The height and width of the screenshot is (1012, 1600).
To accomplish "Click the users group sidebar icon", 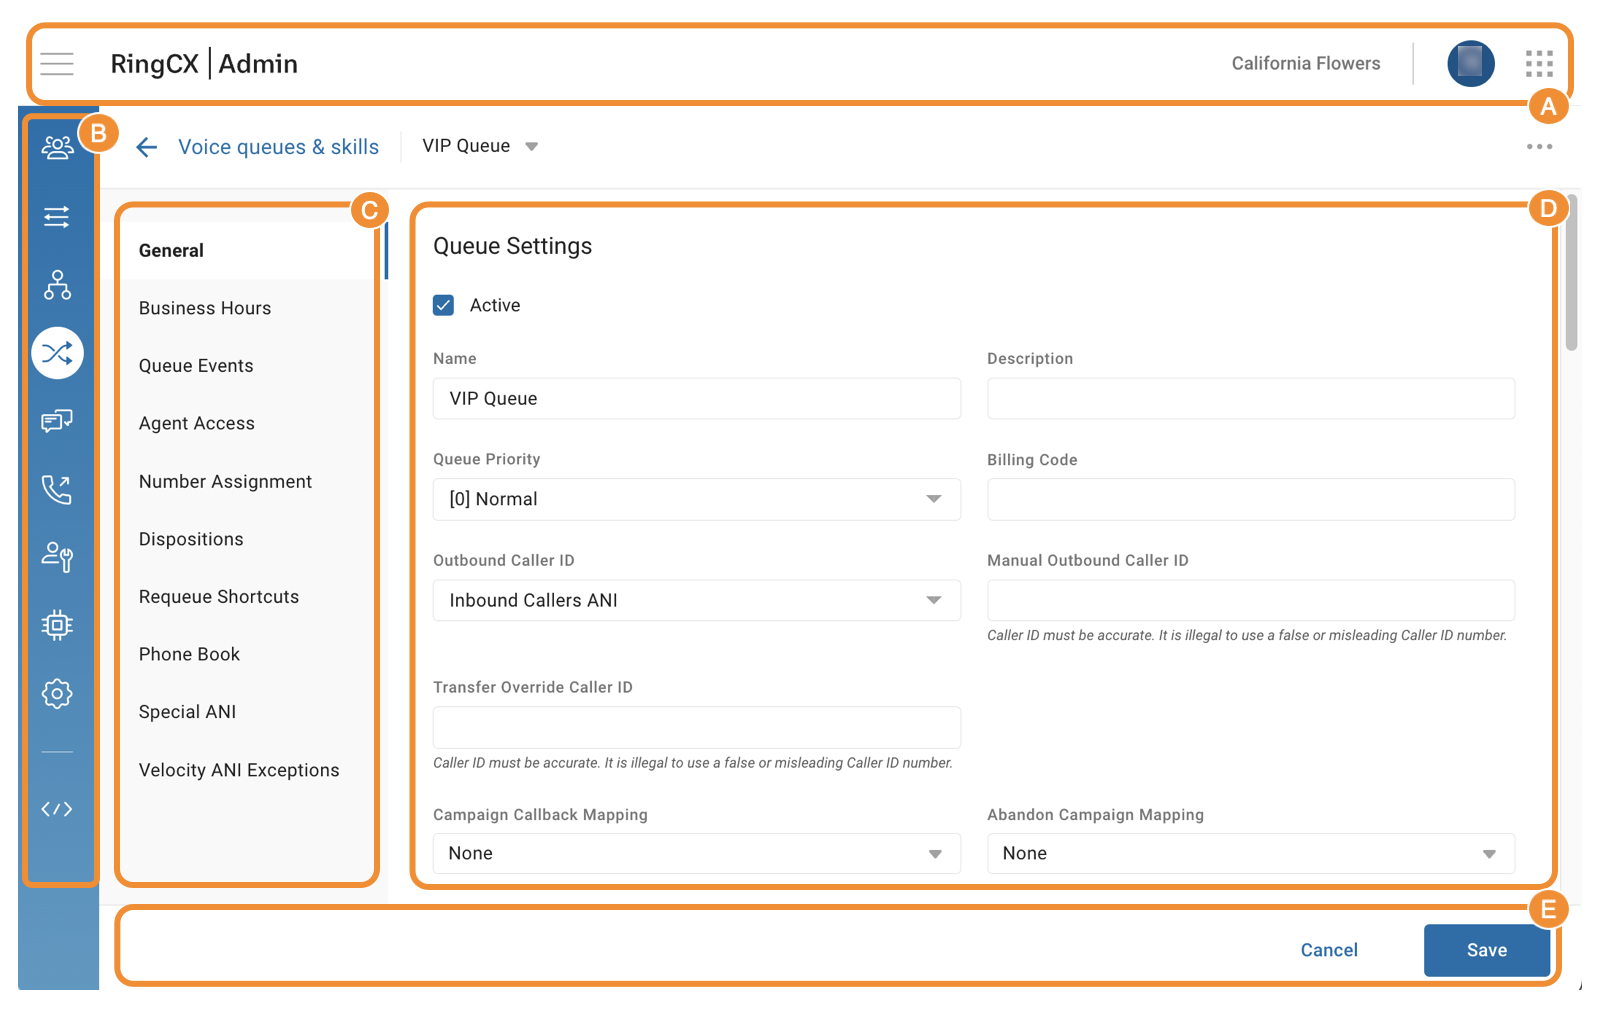I will tap(57, 148).
